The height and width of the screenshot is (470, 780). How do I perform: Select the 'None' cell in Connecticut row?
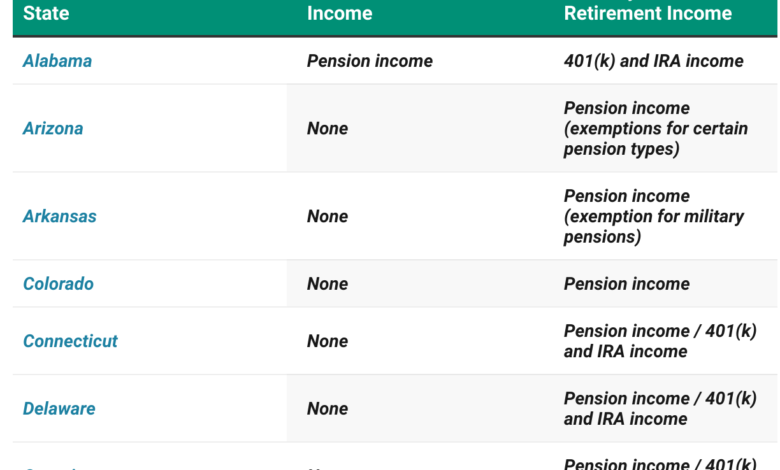(x=327, y=341)
